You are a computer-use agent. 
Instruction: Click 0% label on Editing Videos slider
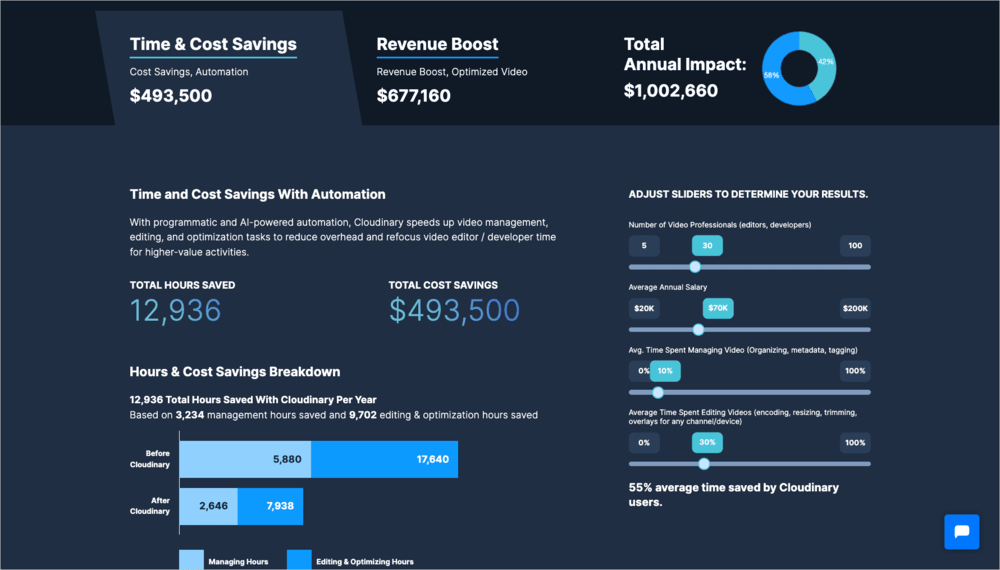coord(644,442)
